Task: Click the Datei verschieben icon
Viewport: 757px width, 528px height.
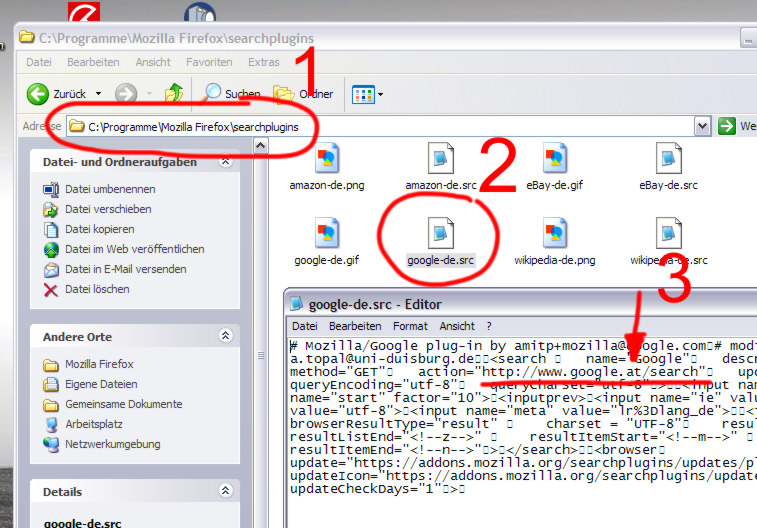Action: (51, 209)
